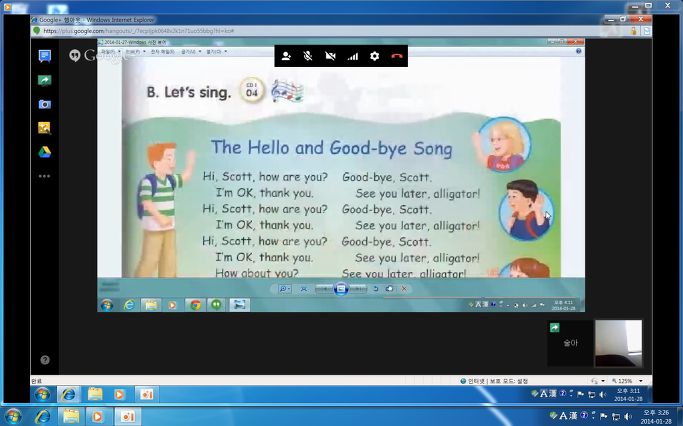Toggle the camera off button
Viewport: 683px width, 426px height.
pos(330,56)
